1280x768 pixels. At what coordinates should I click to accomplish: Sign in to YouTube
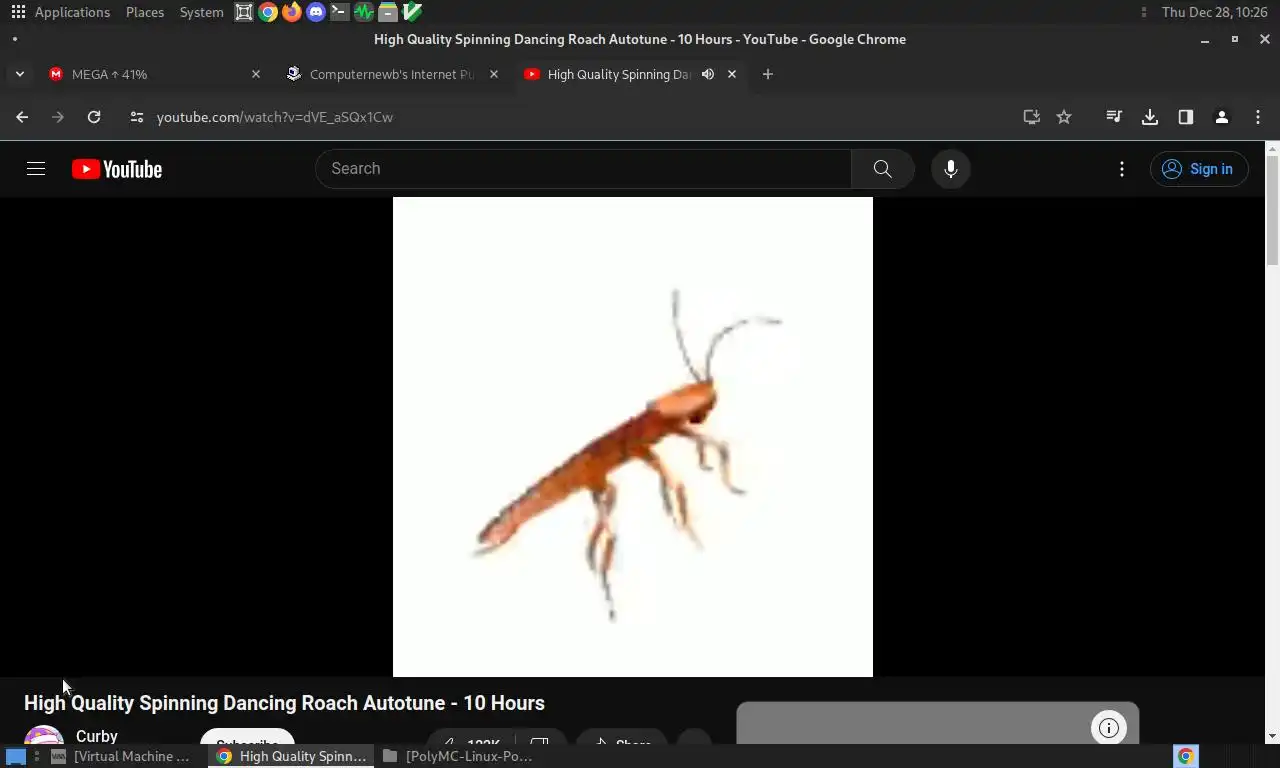[1199, 169]
